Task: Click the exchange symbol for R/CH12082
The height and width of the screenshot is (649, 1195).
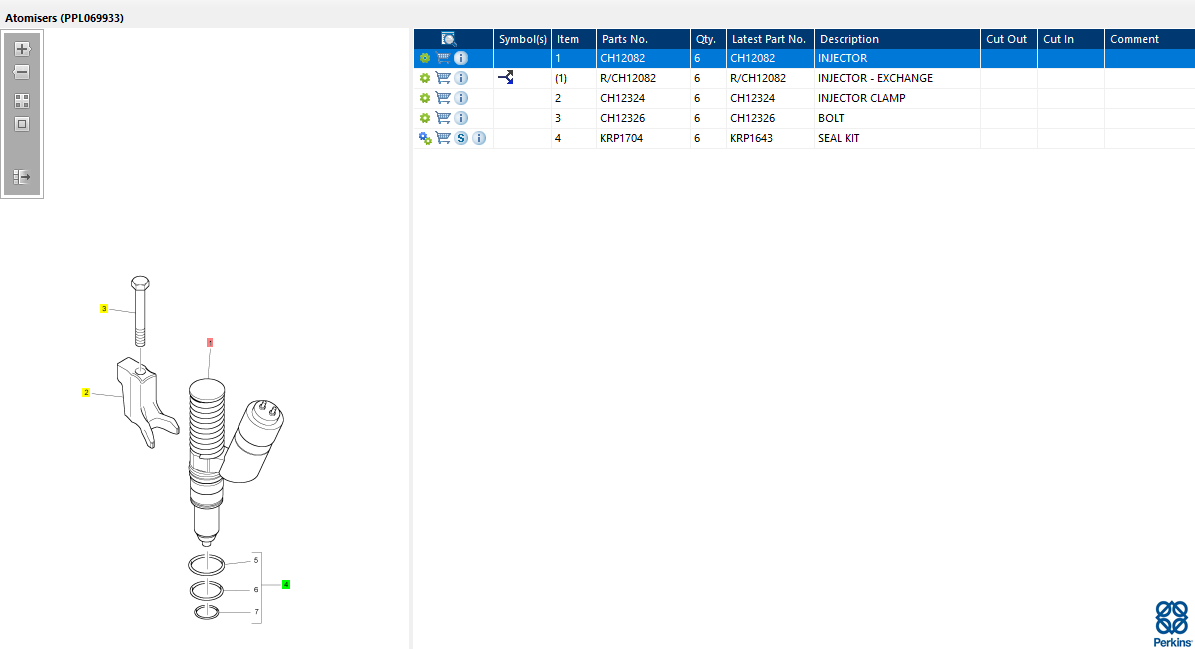Action: point(506,78)
